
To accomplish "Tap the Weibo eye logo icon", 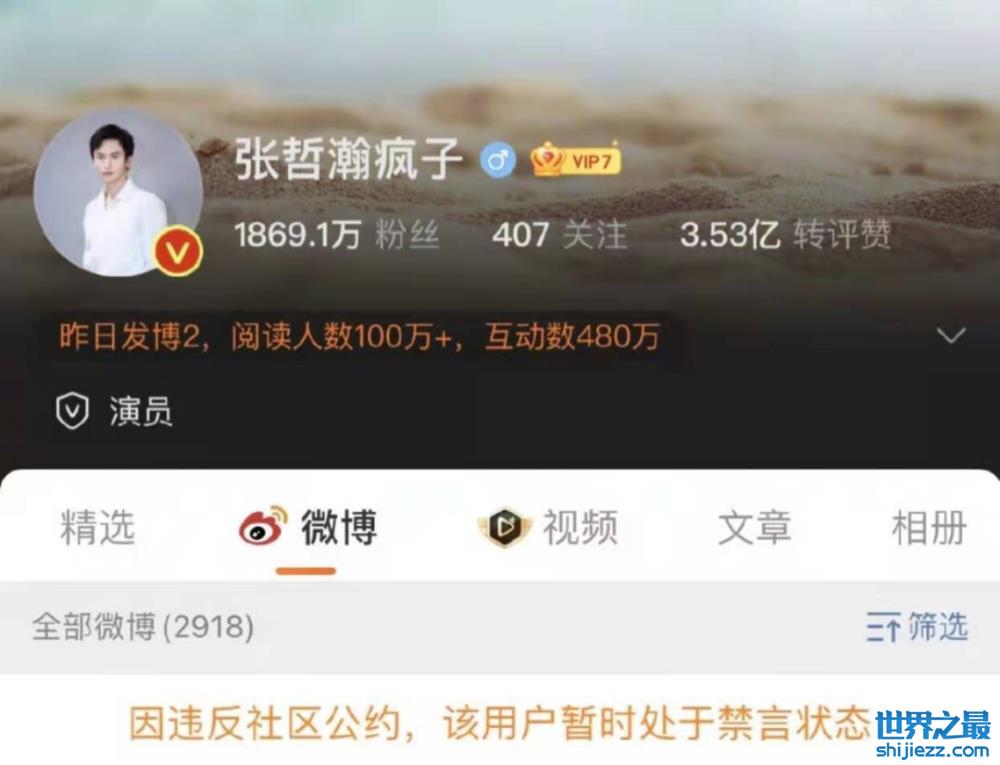I will [x=263, y=527].
